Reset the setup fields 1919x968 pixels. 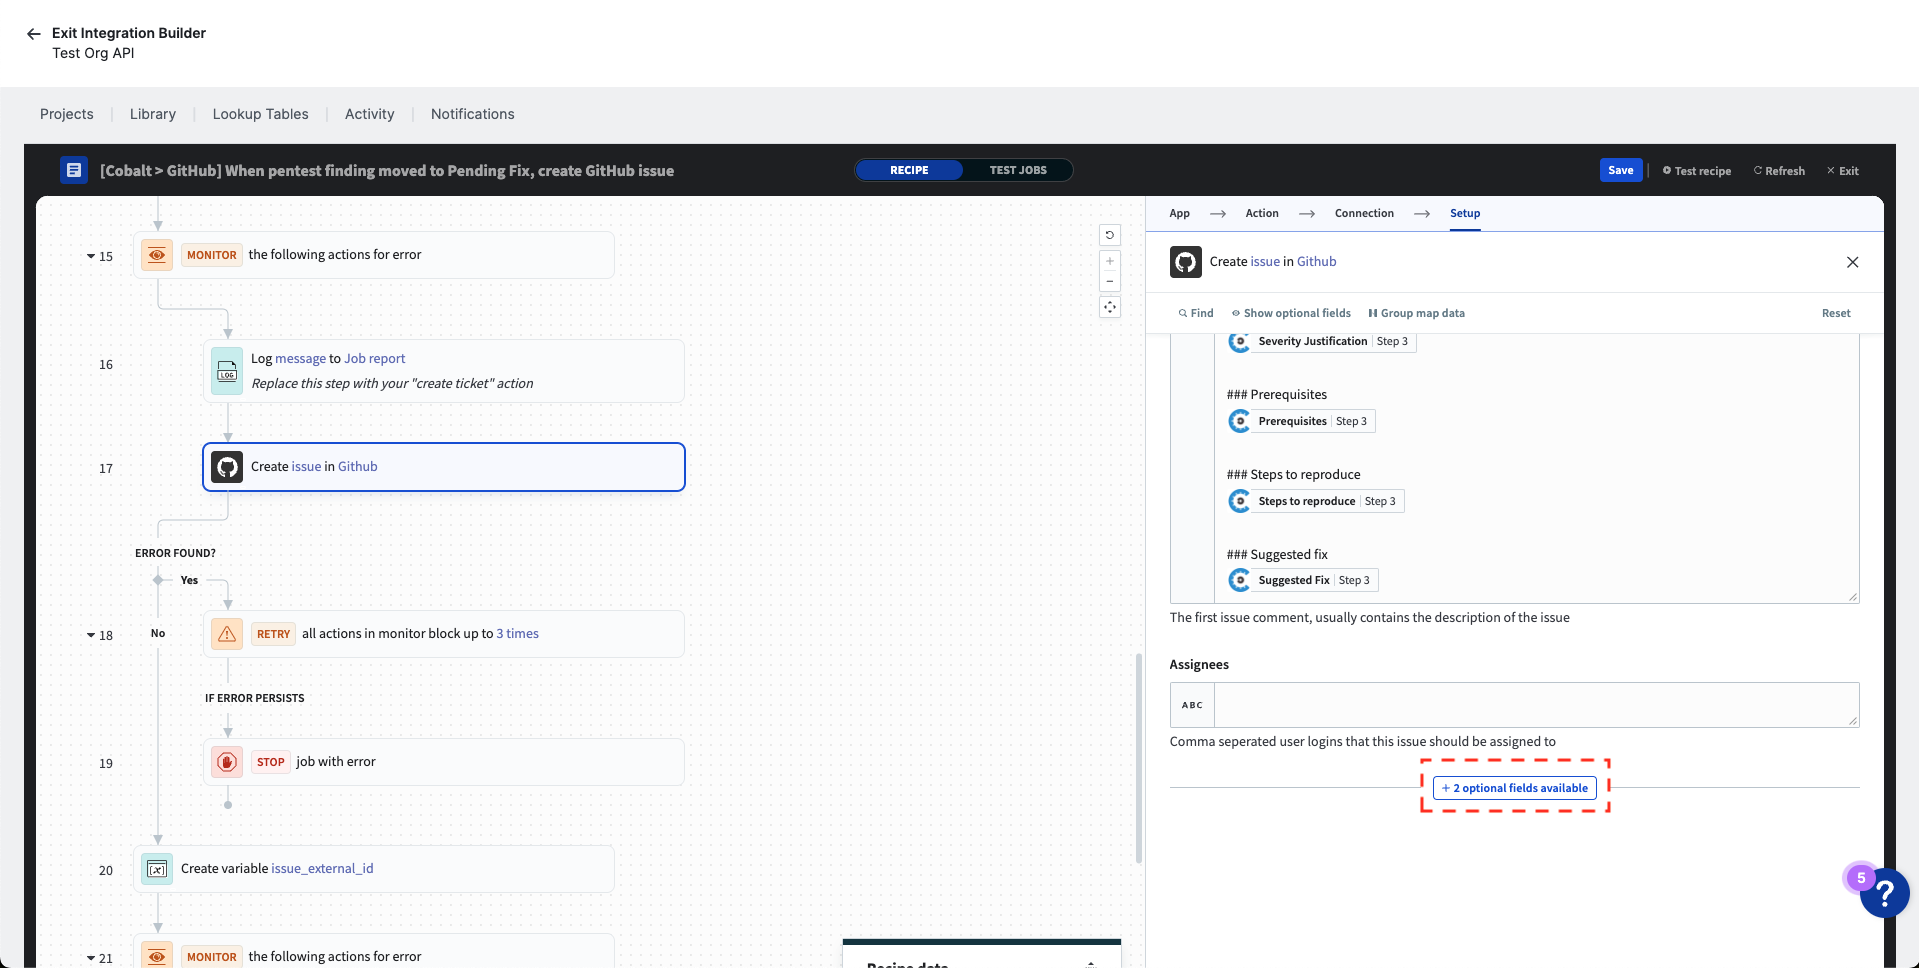[x=1836, y=313]
